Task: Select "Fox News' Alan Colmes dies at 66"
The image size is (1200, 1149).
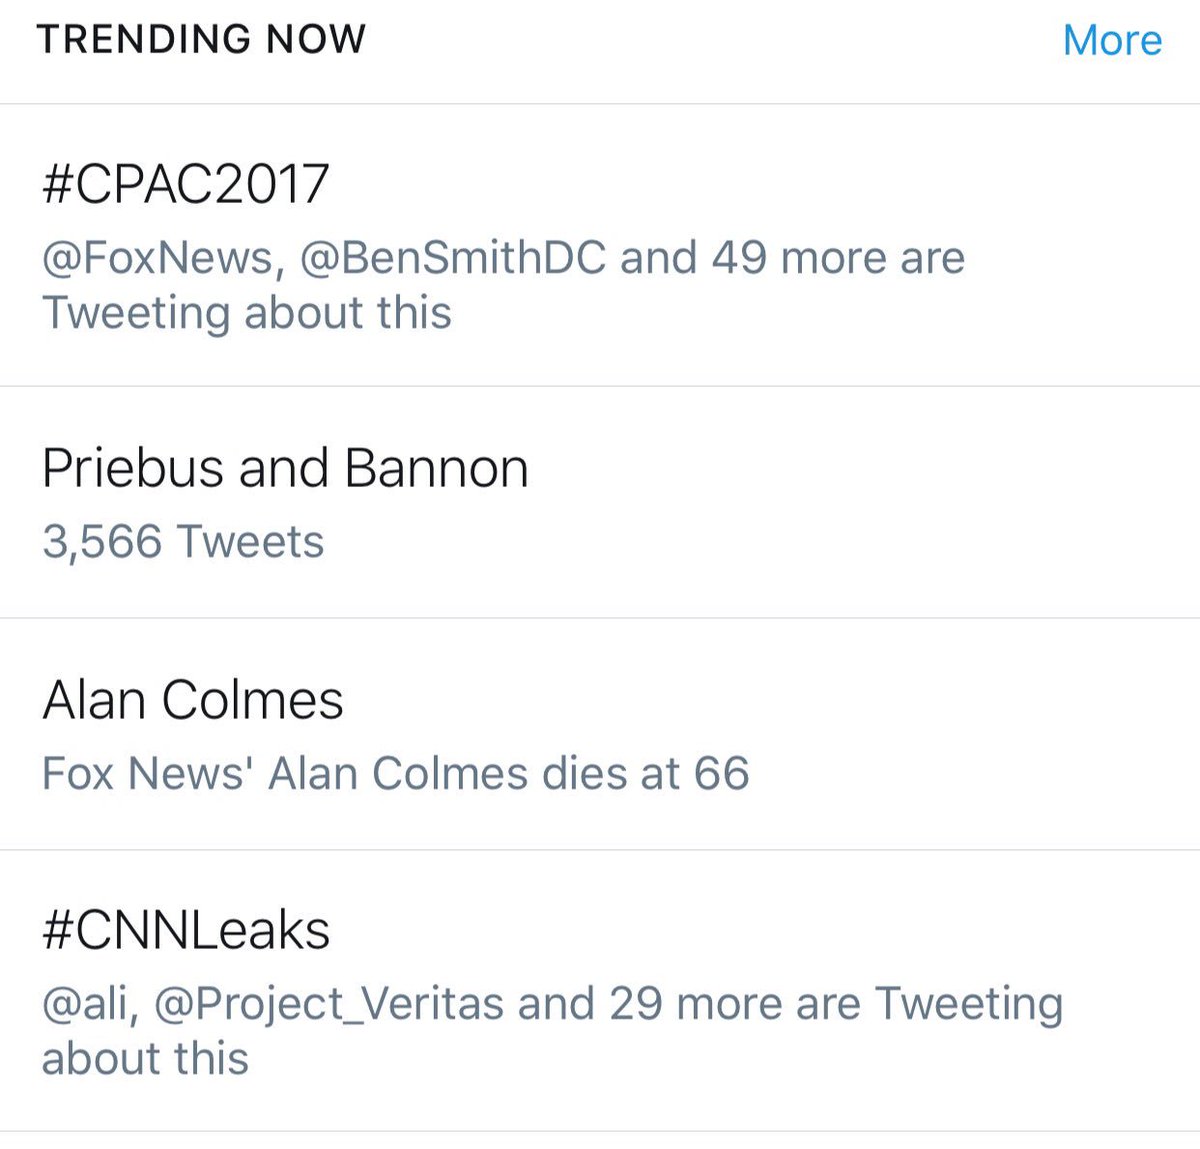Action: click(395, 774)
